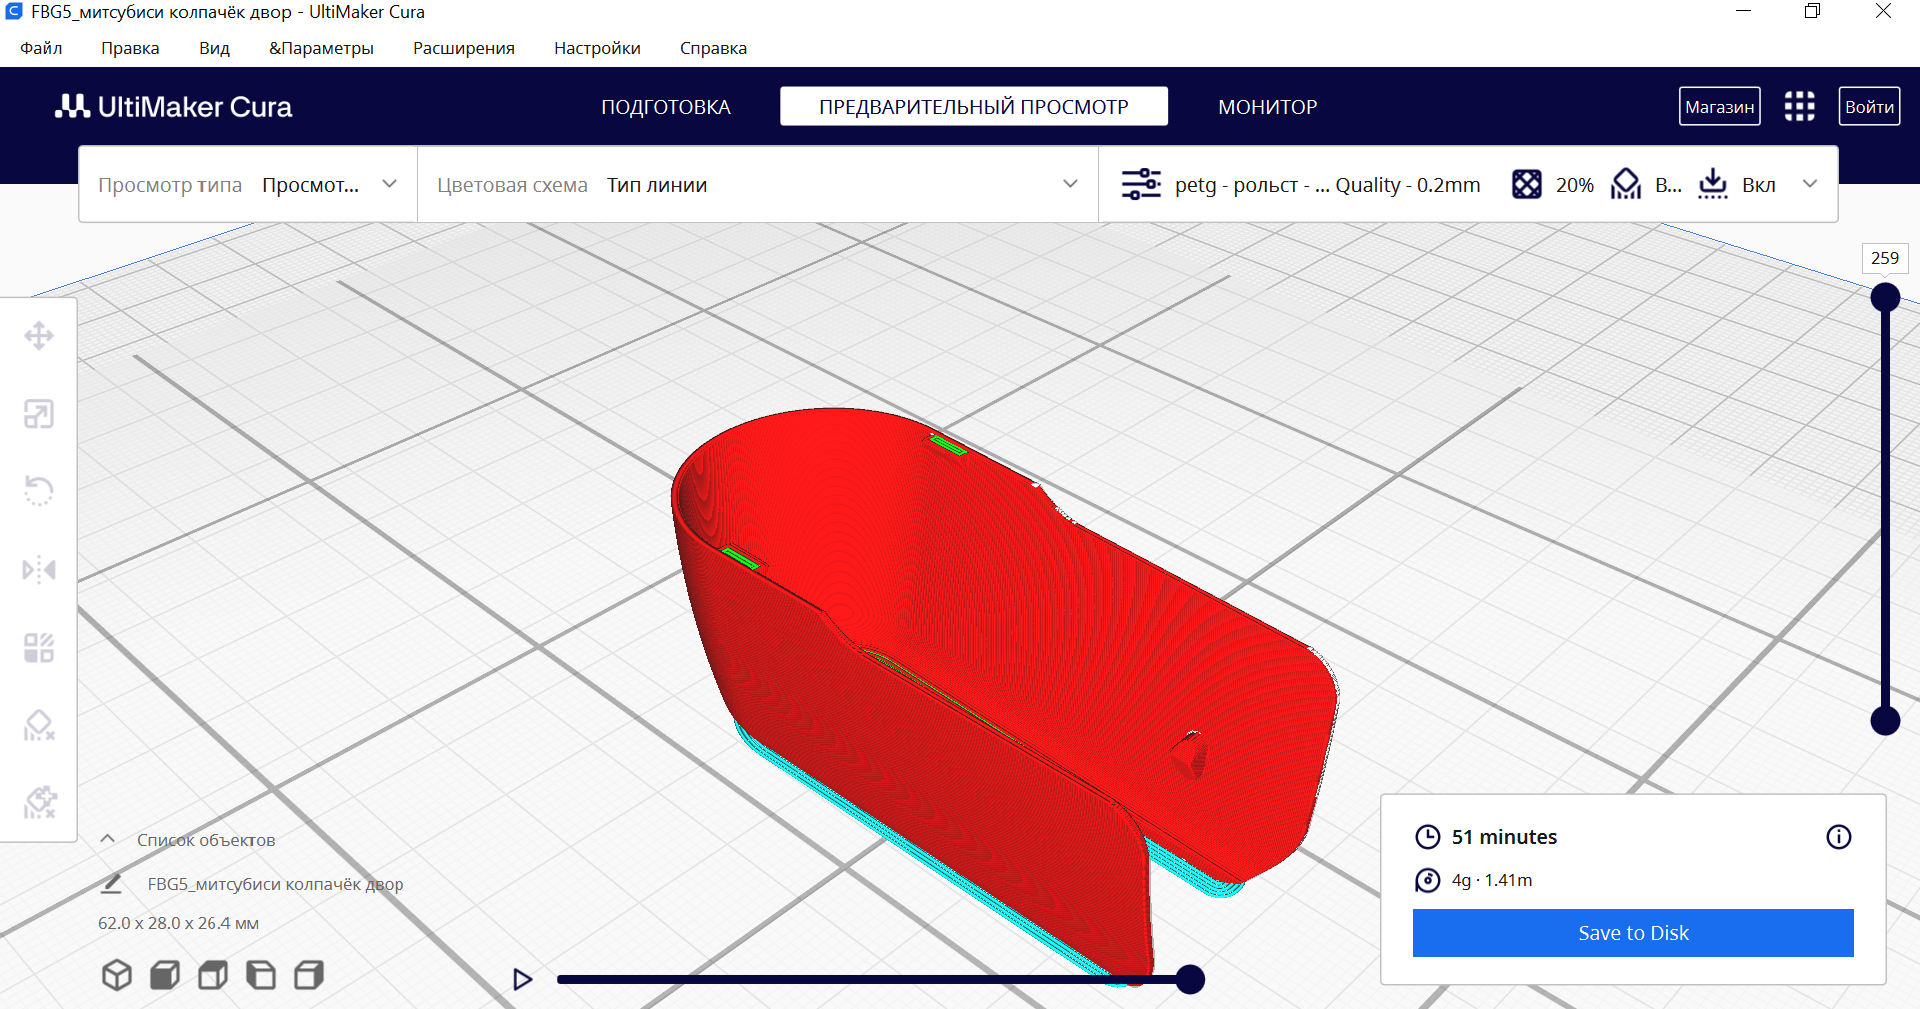Open Per Model Settings tool
Viewport: 1920px width, 1009px height.
[x=39, y=648]
